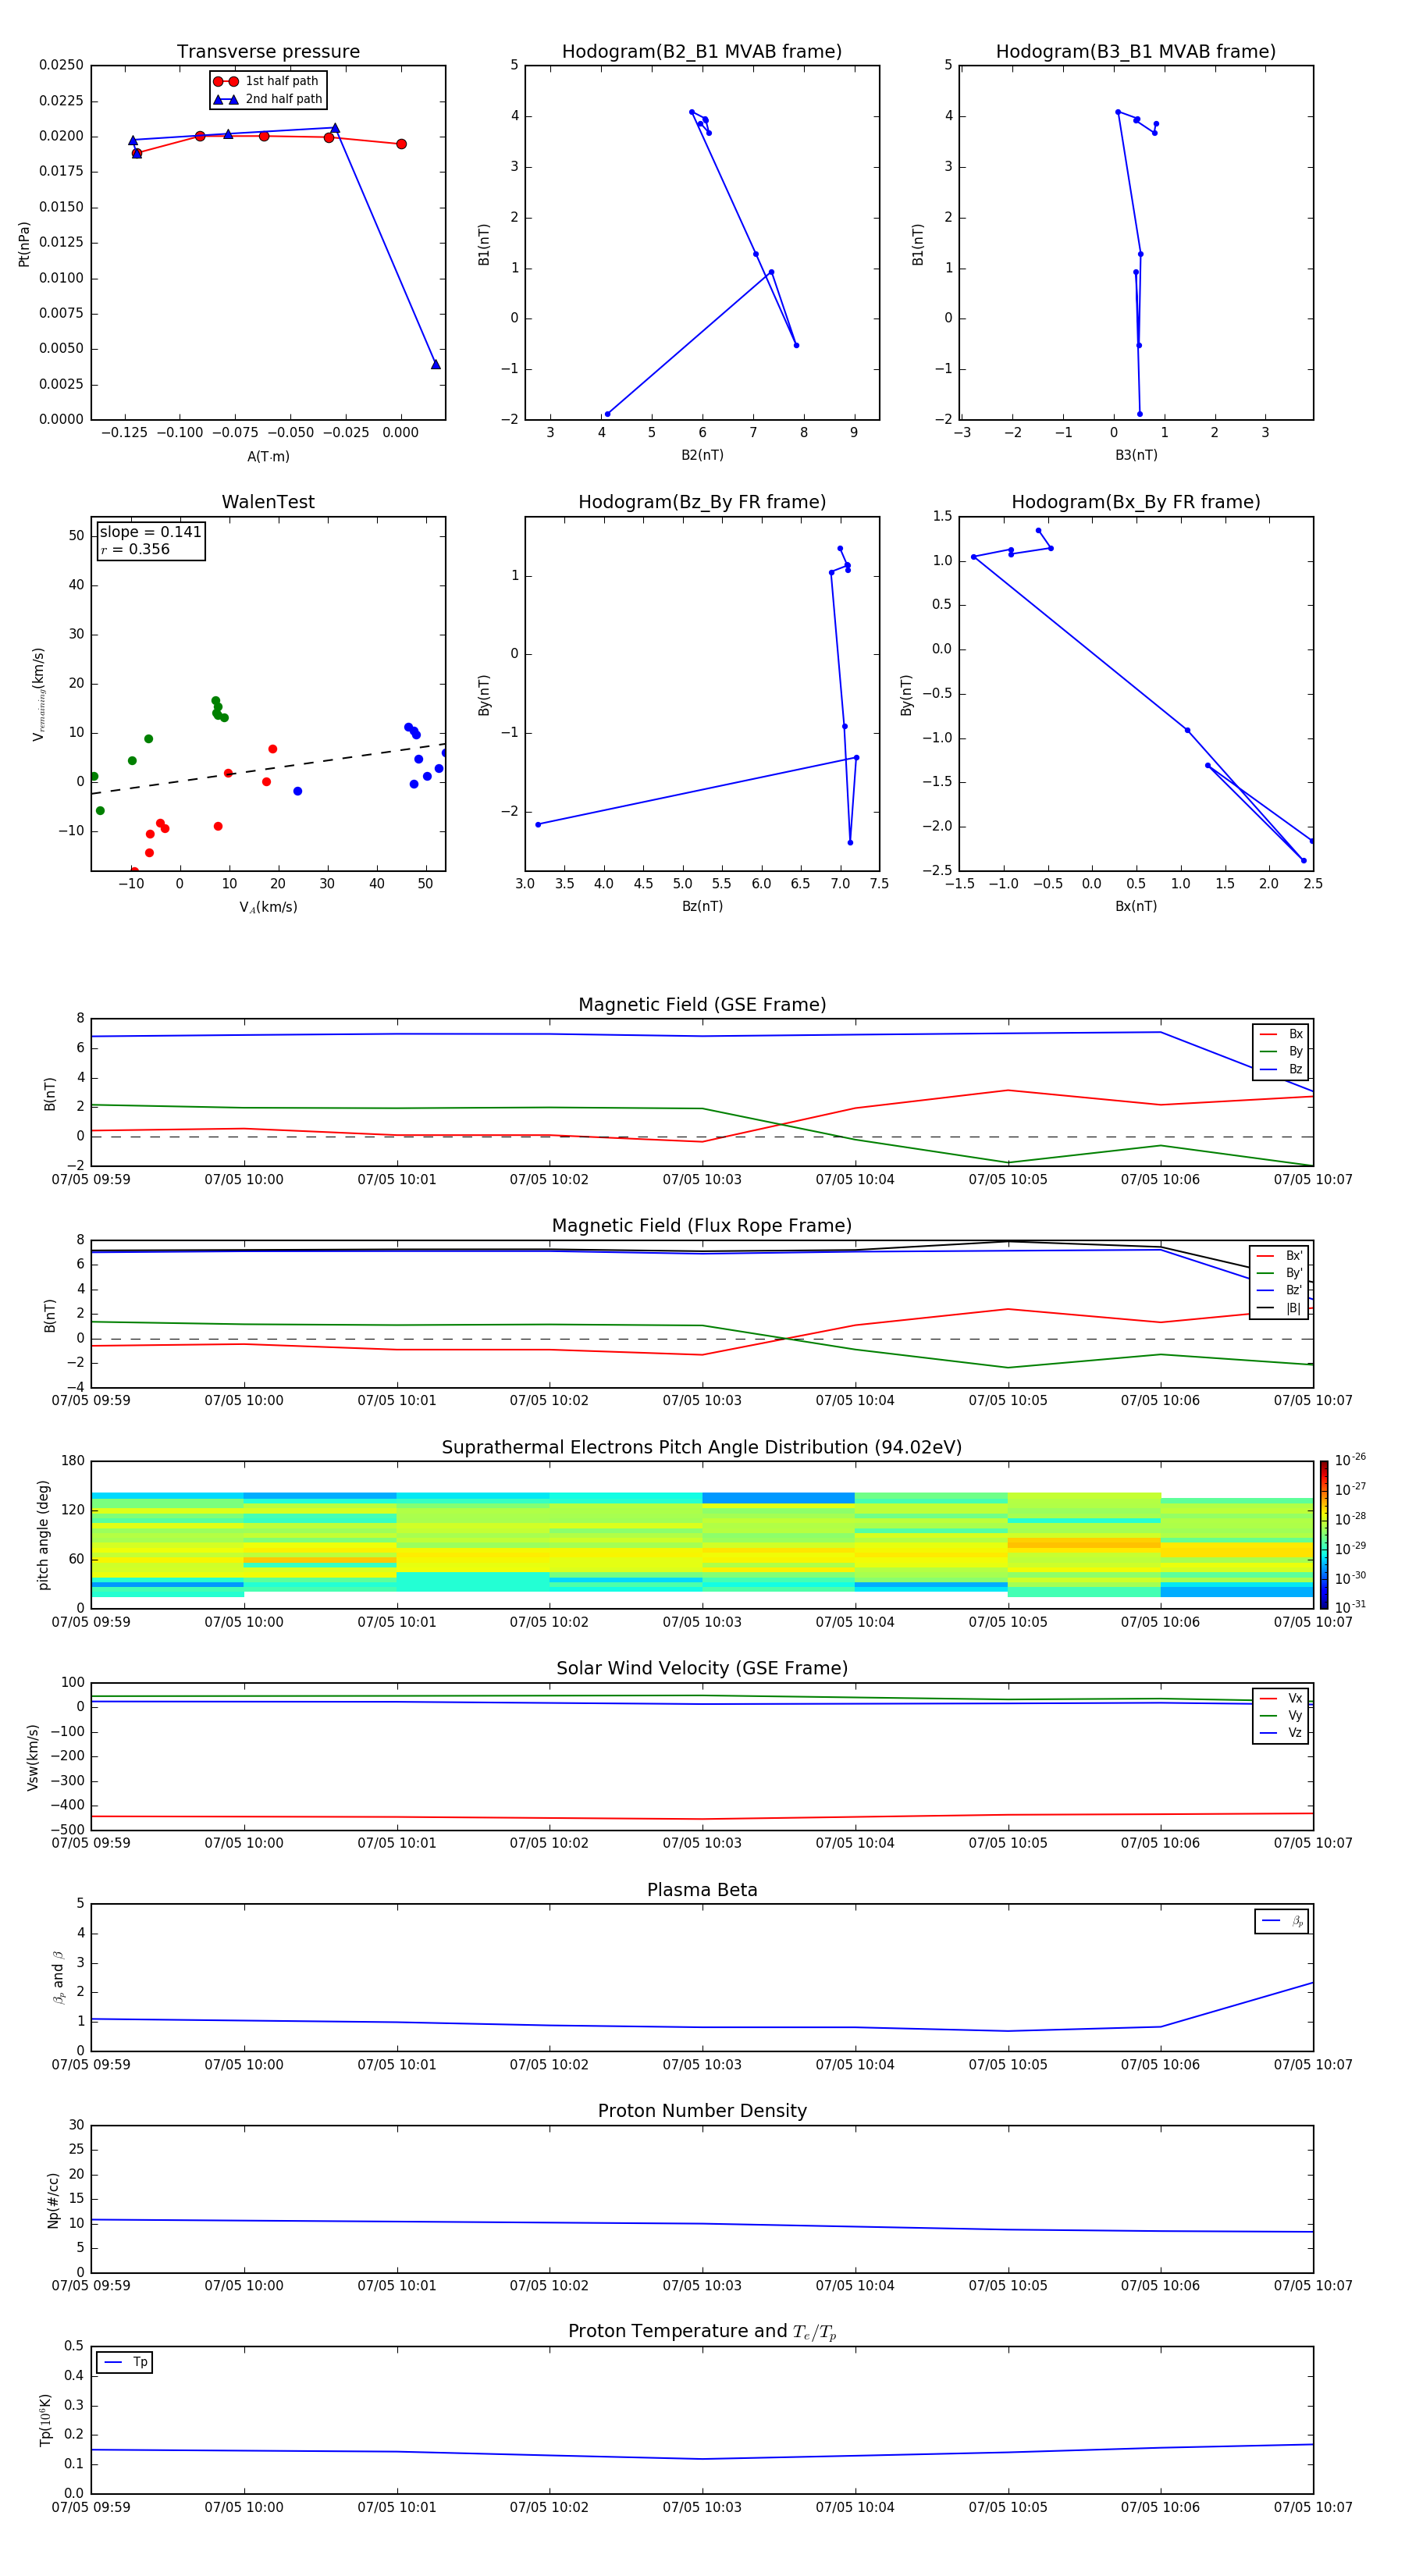1405x2576 pixels.
Task: Click the 'Vx' velocity legend entry
Action: click(x=1281, y=1698)
